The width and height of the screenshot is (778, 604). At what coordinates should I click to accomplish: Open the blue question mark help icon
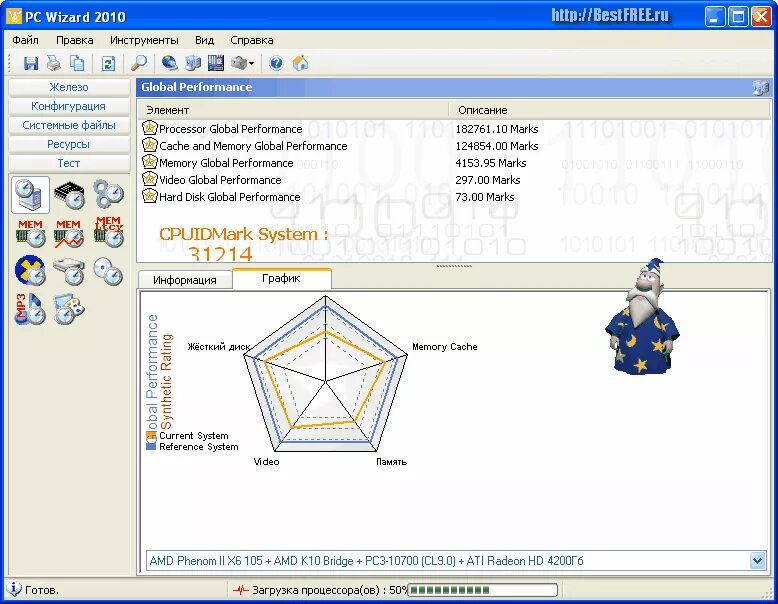[x=276, y=63]
